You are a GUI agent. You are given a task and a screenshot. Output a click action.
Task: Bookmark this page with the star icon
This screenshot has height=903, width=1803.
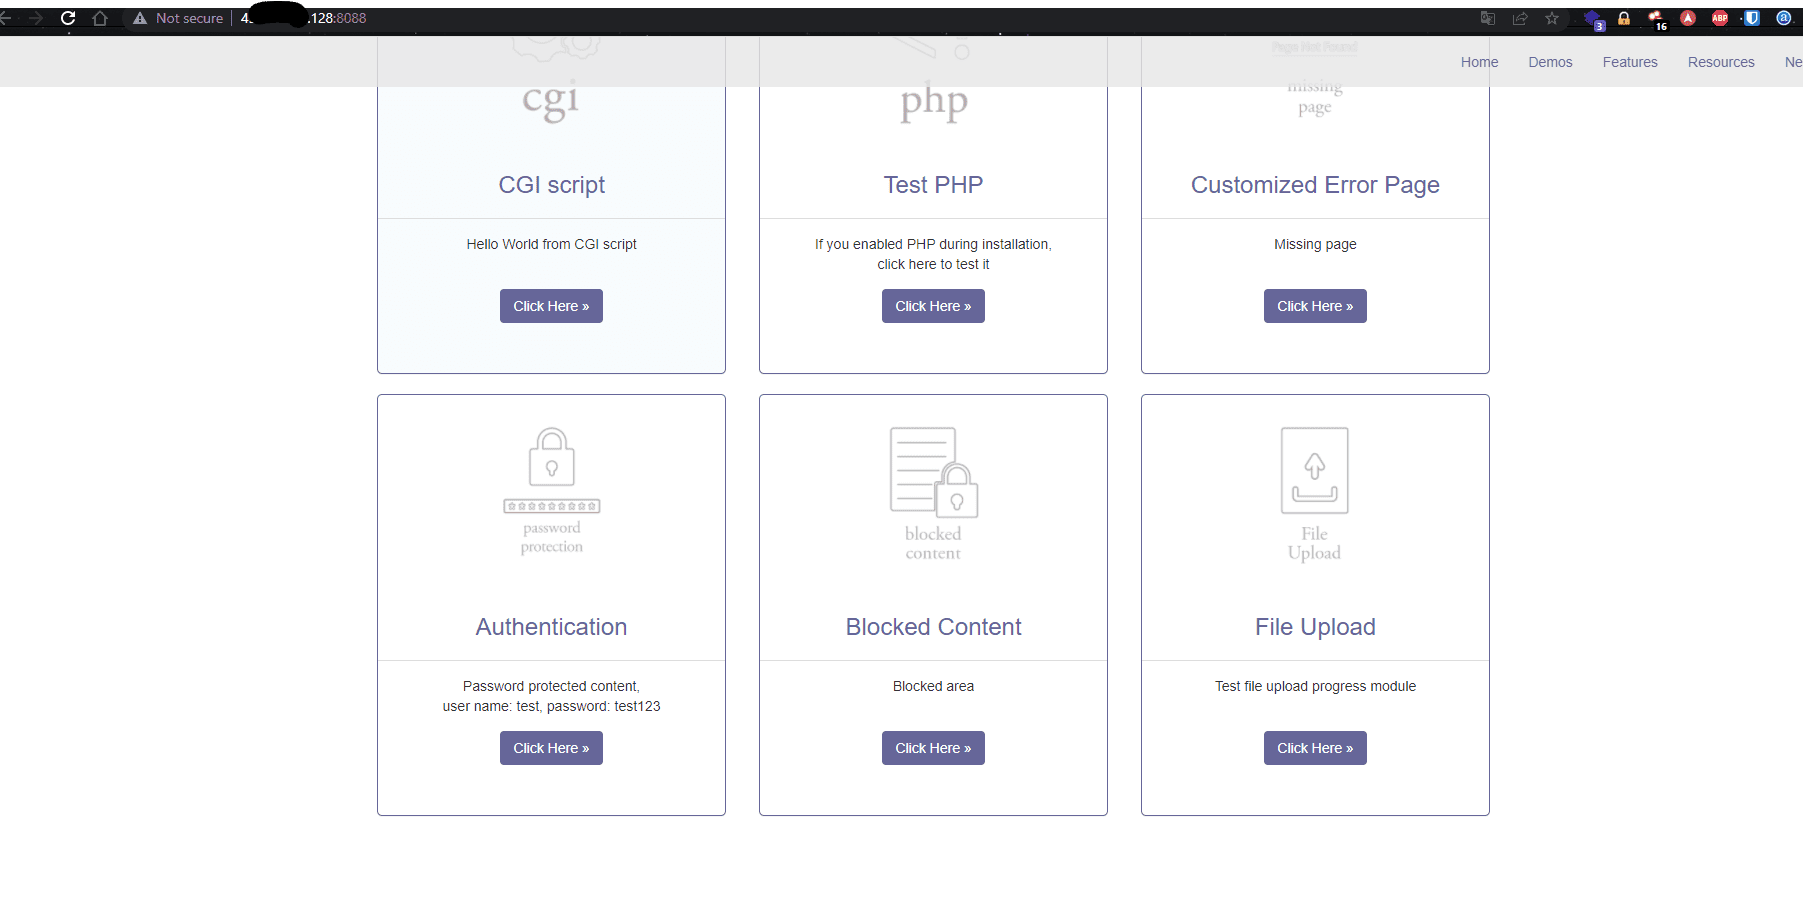tap(1553, 17)
